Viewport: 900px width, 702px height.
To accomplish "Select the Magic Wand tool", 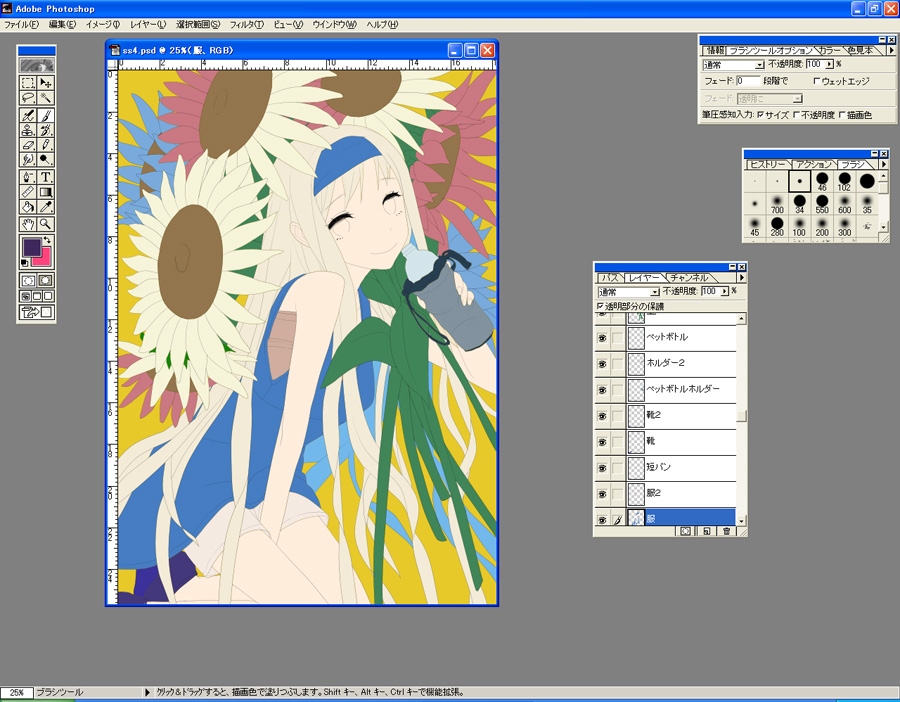I will tap(45, 98).
